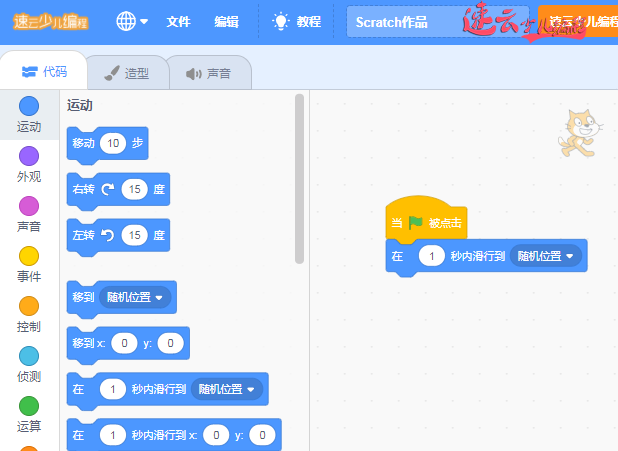Switch to the 代码 tab
Image resolution: width=618 pixels, height=451 pixels.
44,72
